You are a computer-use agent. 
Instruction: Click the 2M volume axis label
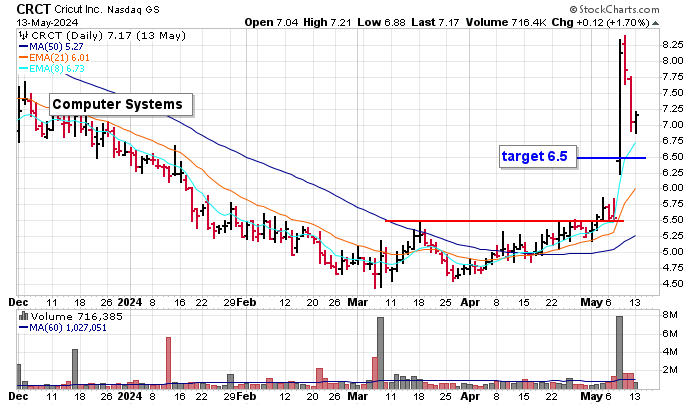point(670,370)
